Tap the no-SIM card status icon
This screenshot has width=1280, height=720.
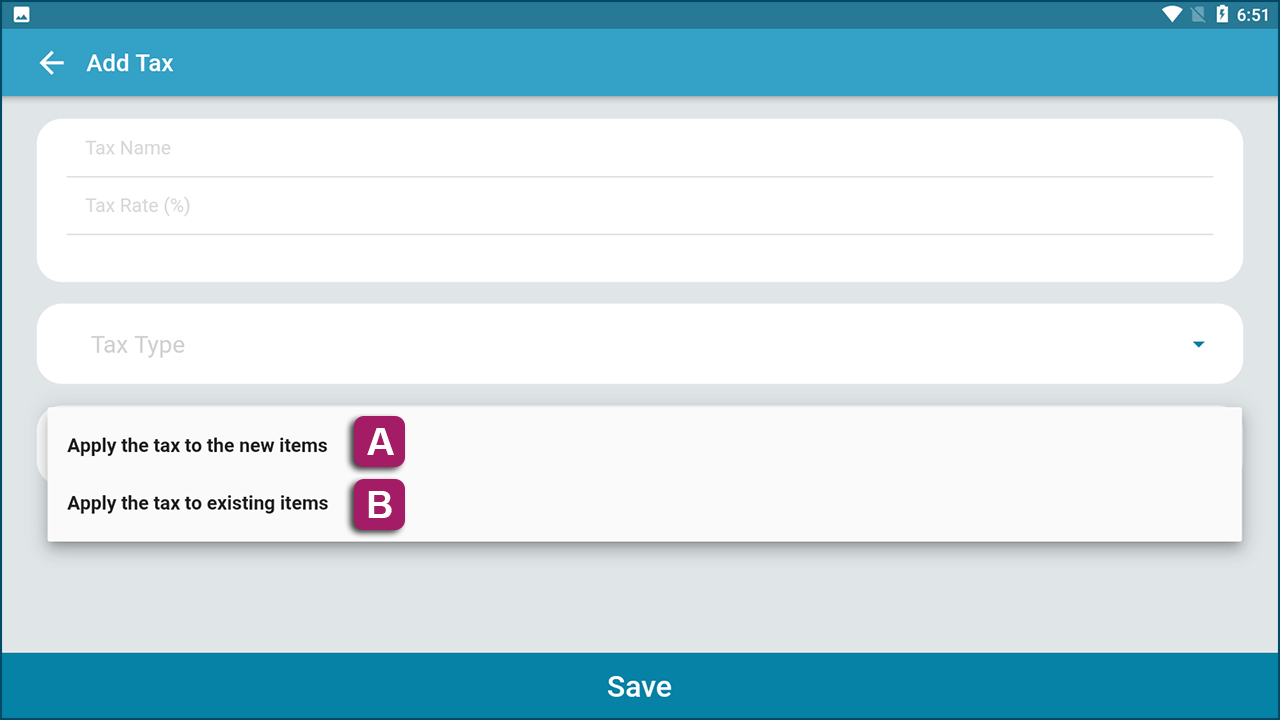tap(1198, 14)
